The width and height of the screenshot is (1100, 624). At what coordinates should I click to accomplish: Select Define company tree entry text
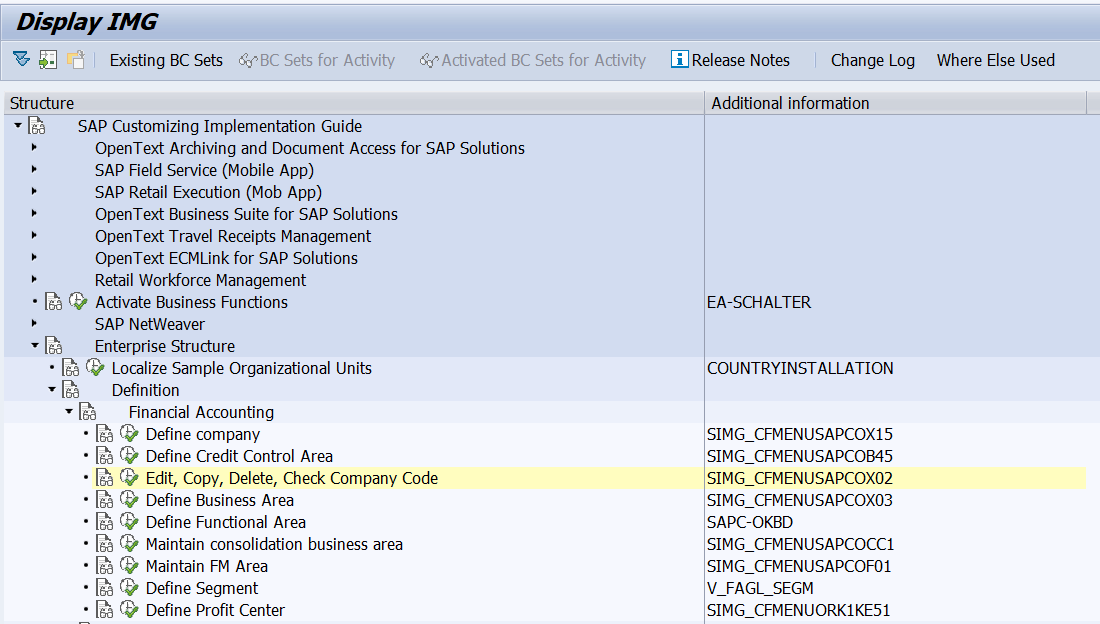(x=203, y=434)
